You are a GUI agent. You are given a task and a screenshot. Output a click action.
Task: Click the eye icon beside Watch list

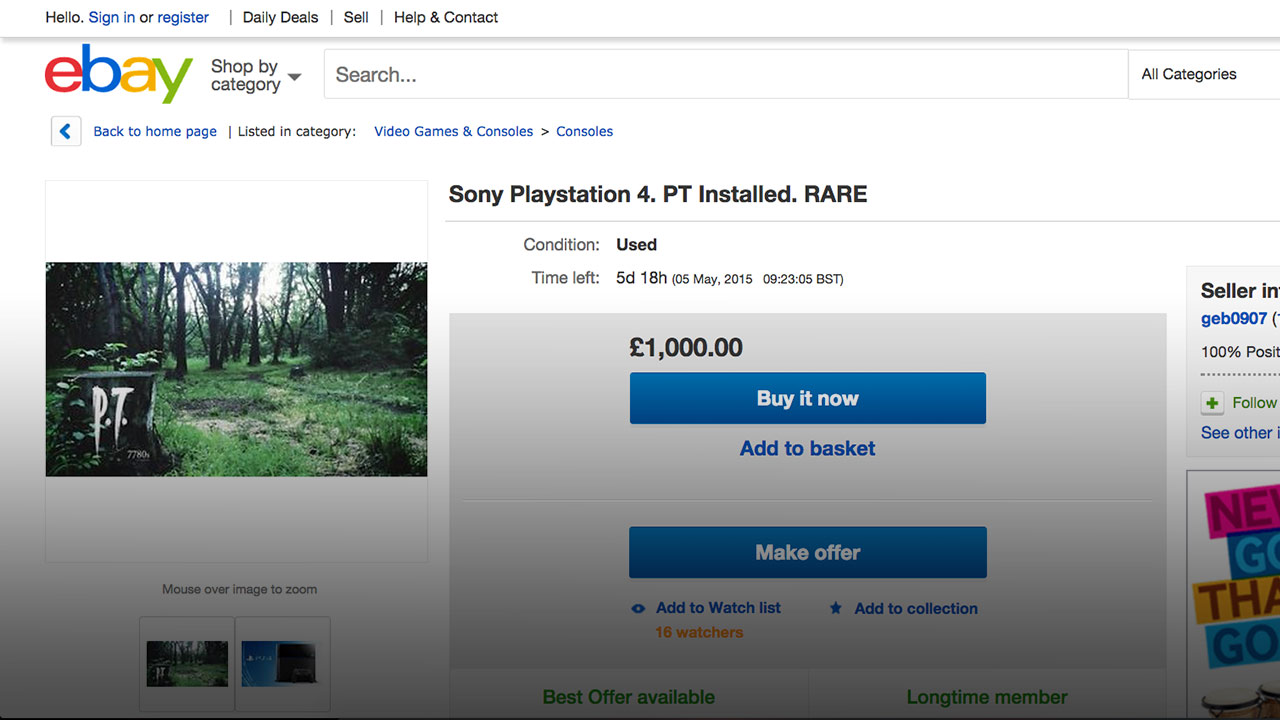[x=638, y=608]
